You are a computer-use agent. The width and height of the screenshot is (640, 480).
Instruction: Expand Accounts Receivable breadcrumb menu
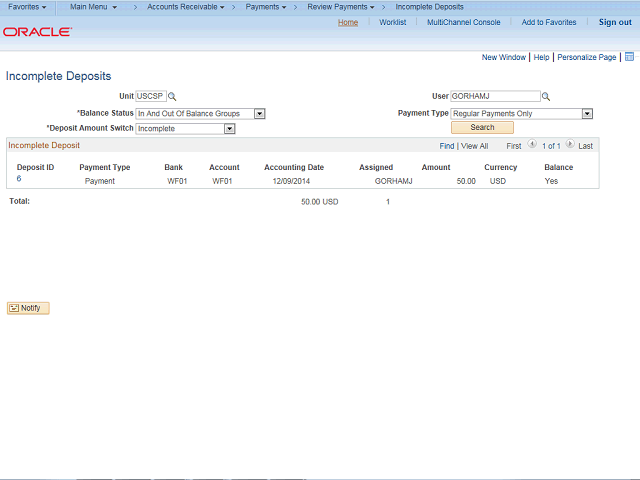pyautogui.click(x=186, y=7)
